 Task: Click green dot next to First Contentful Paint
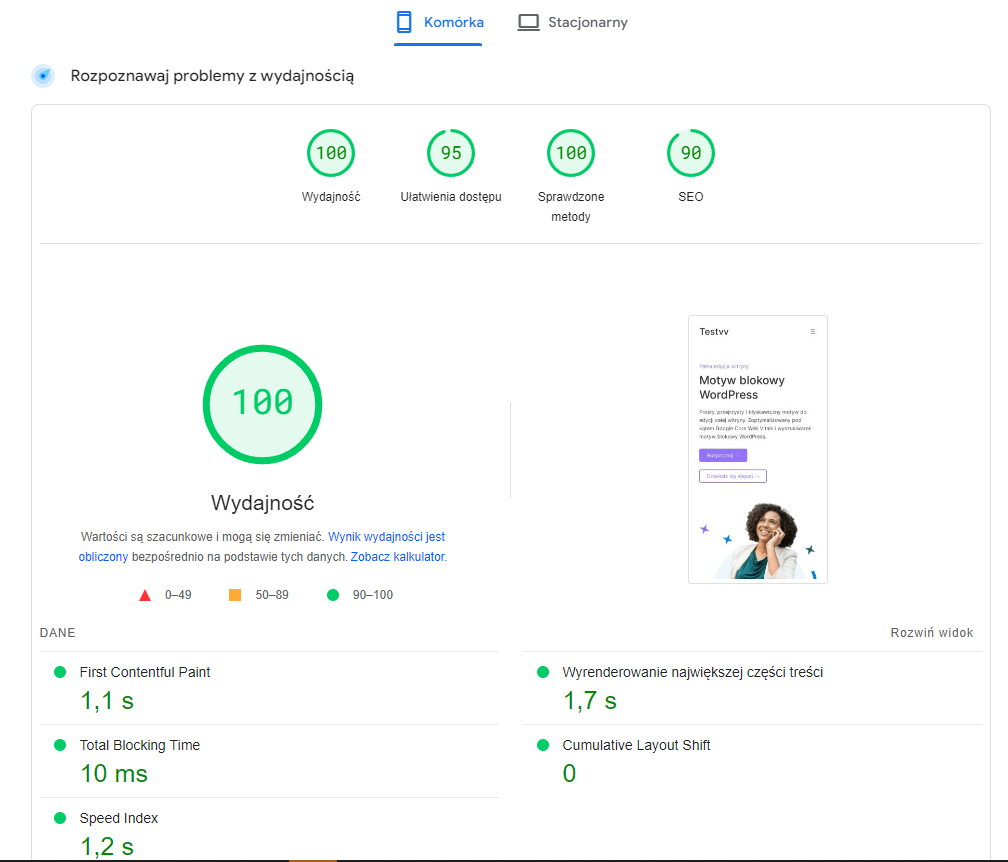click(x=62, y=672)
